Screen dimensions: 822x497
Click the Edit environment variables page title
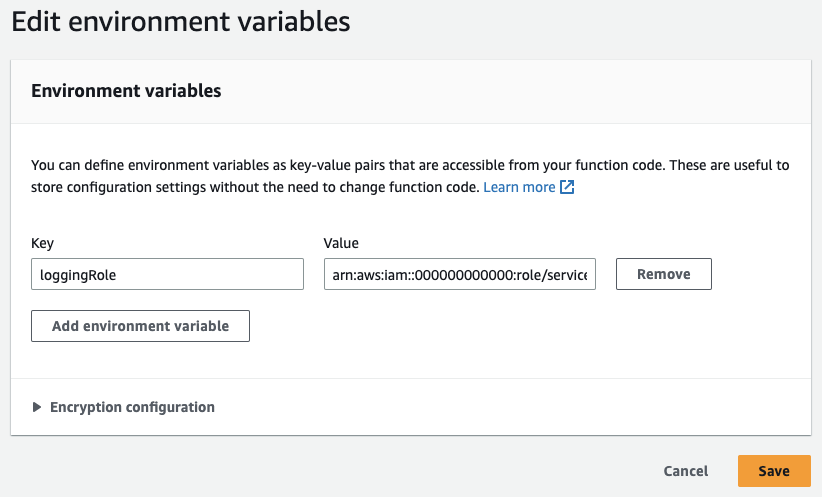point(181,23)
